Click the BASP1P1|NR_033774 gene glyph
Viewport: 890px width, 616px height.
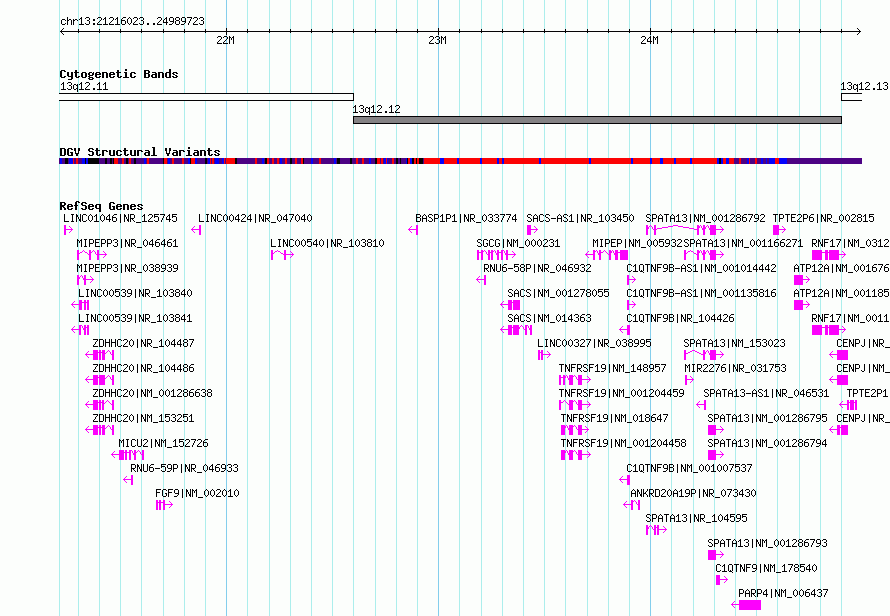point(413,230)
